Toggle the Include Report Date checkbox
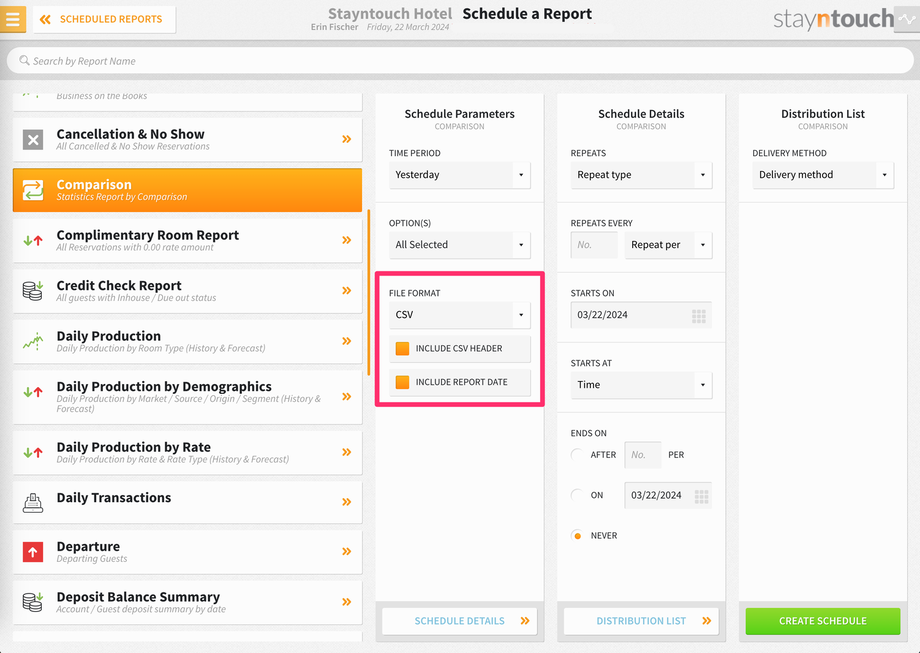This screenshot has width=920, height=653. pyautogui.click(x=402, y=382)
